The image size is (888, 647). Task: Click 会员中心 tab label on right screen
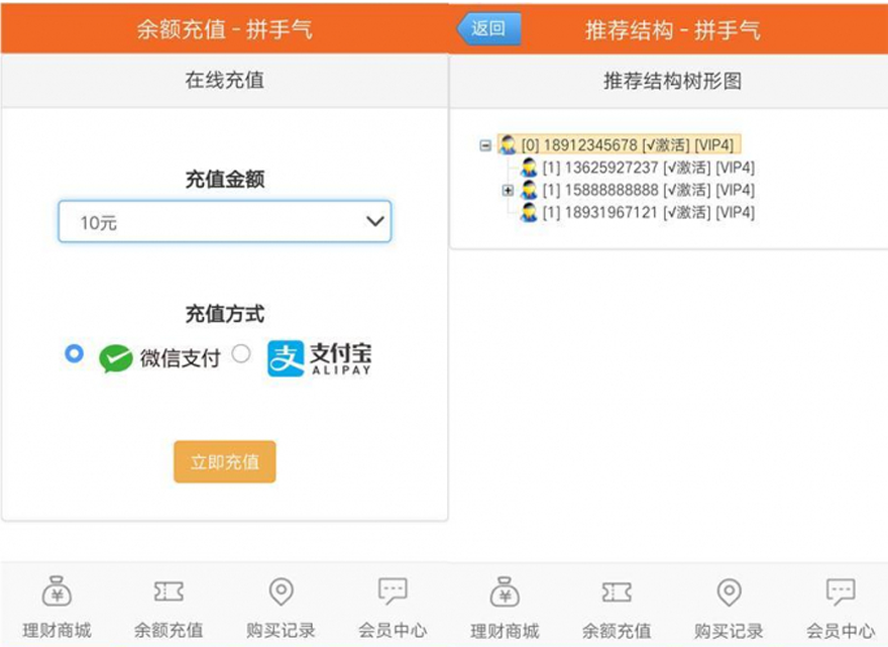[x=840, y=631]
